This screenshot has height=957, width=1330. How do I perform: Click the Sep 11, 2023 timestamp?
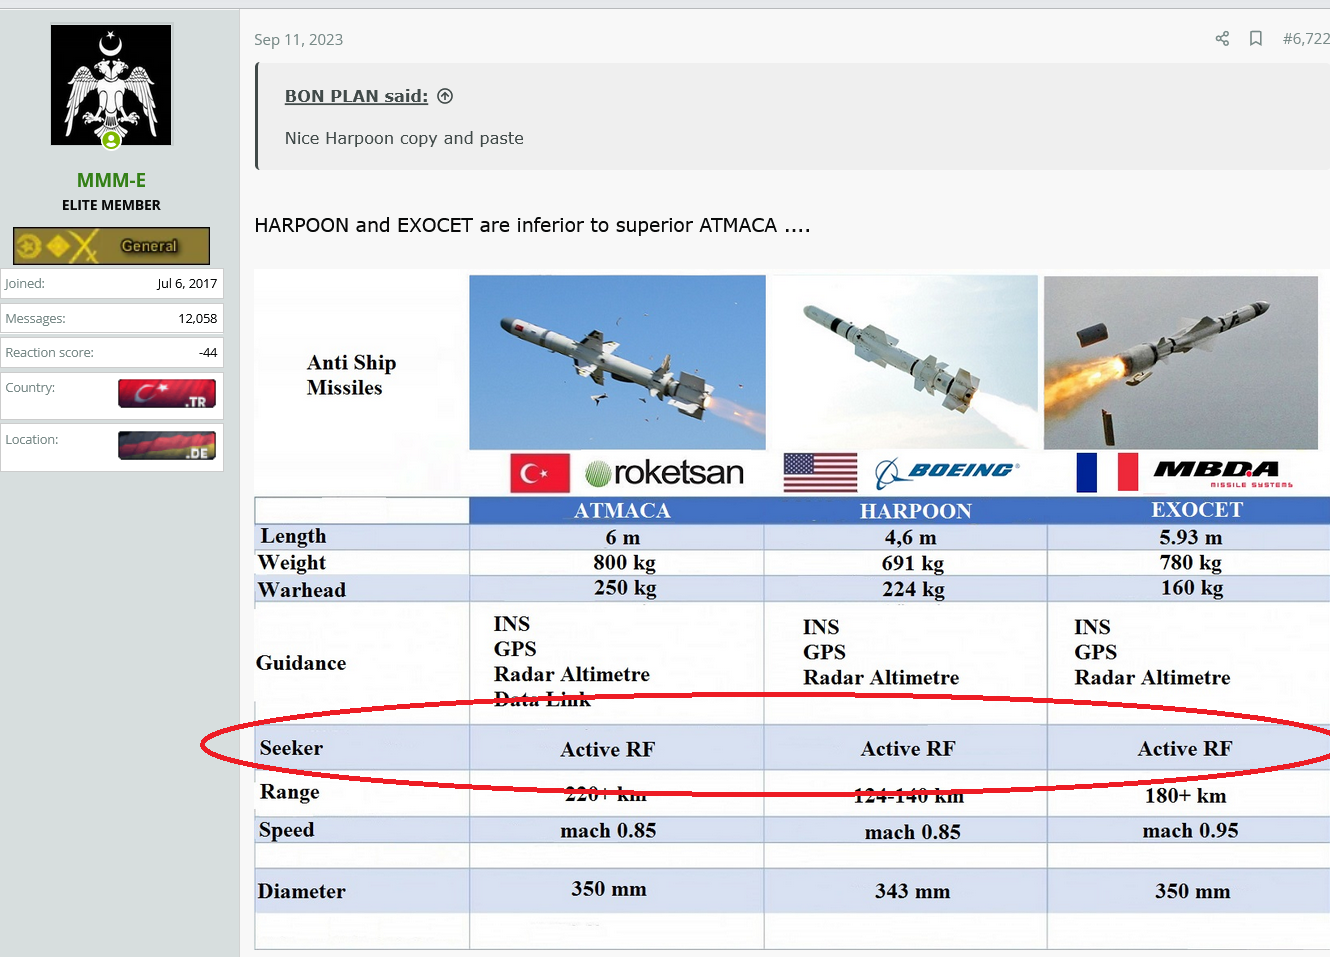pos(298,40)
